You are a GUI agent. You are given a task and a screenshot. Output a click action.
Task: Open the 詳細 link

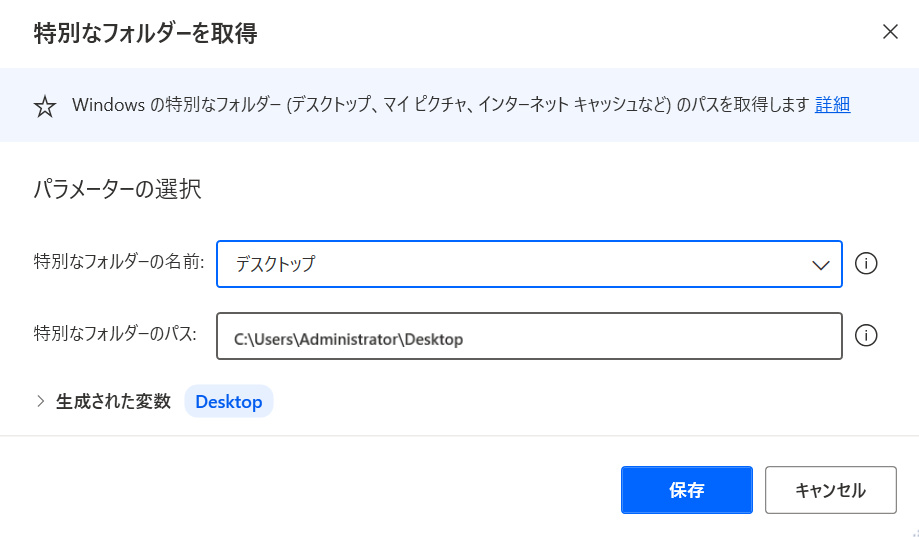coord(832,105)
